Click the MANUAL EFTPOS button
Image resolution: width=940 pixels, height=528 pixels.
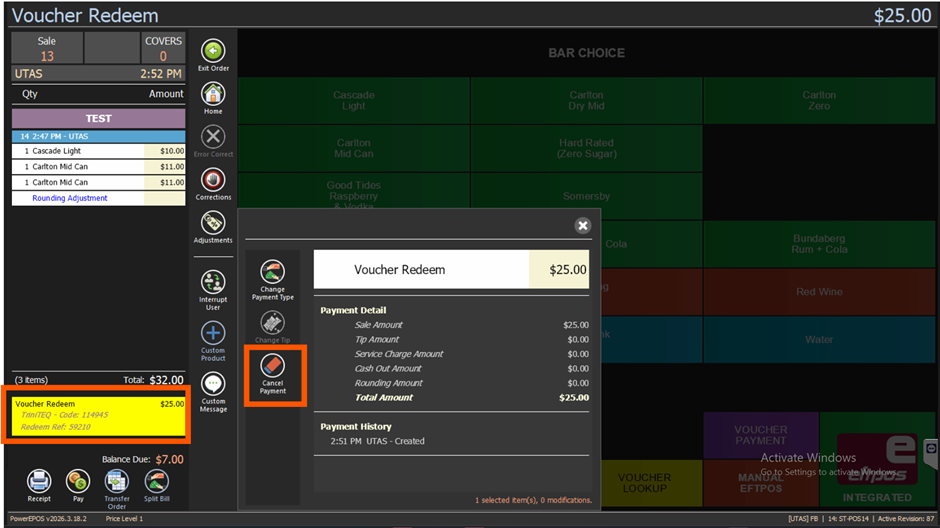point(761,483)
